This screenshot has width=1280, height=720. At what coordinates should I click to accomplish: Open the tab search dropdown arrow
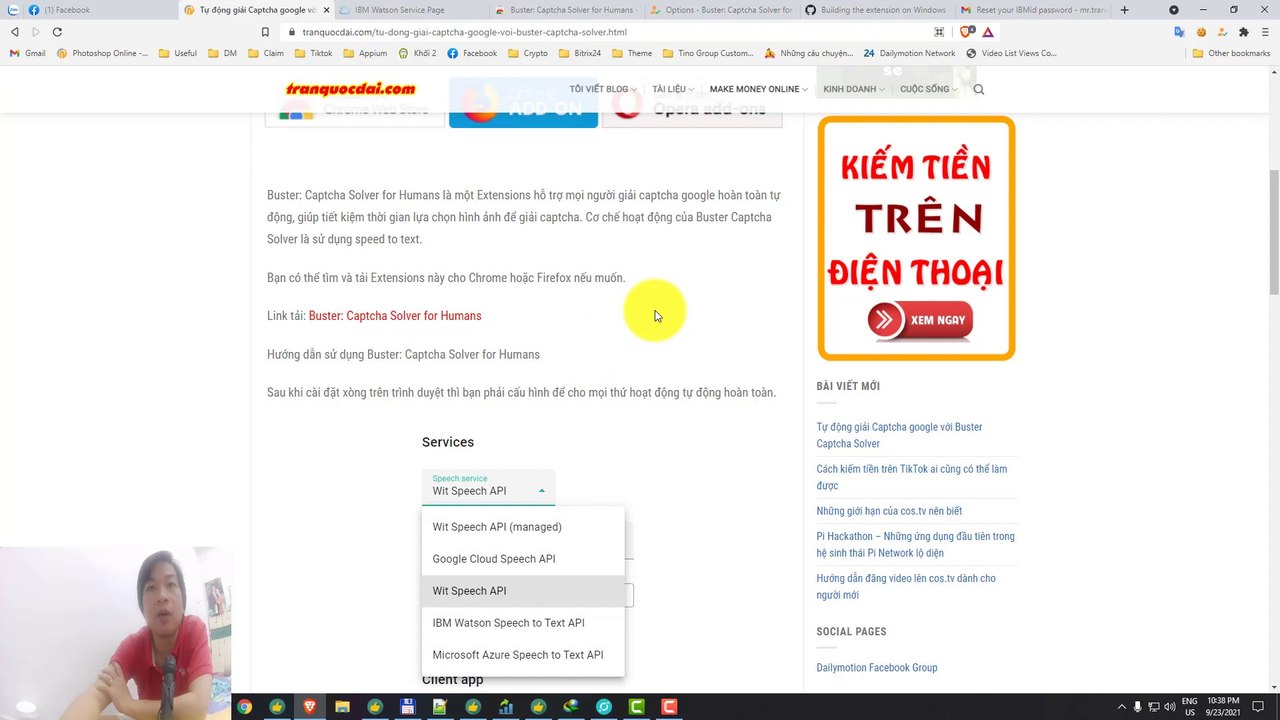[1173, 10]
